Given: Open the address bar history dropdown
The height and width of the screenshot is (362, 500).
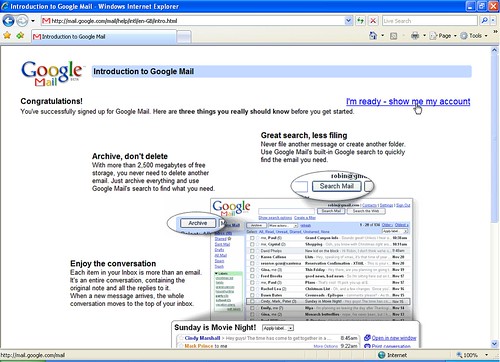Looking at the screenshot, I should [348, 21].
